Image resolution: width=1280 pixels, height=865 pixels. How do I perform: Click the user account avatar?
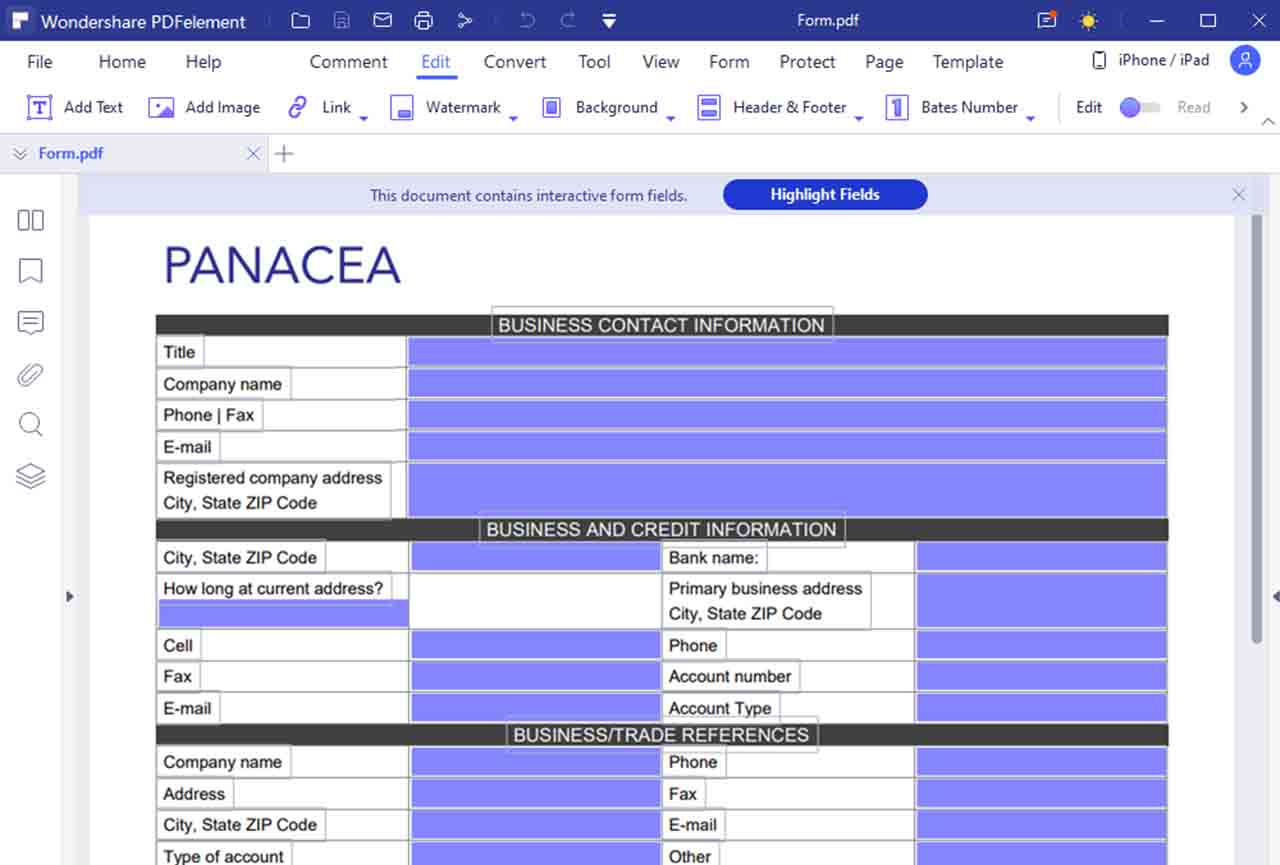point(1245,61)
